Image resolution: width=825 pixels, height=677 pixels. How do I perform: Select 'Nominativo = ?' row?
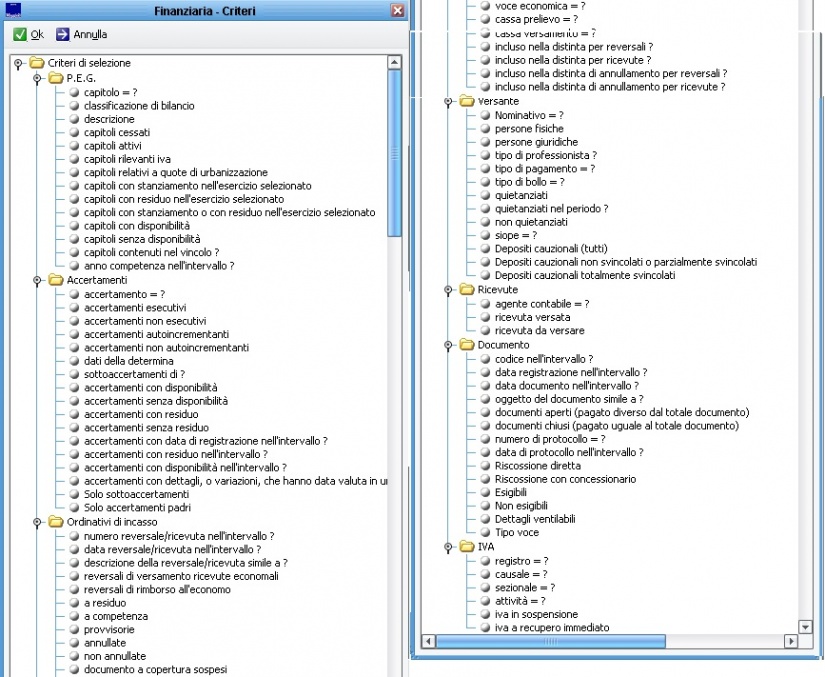pos(529,115)
